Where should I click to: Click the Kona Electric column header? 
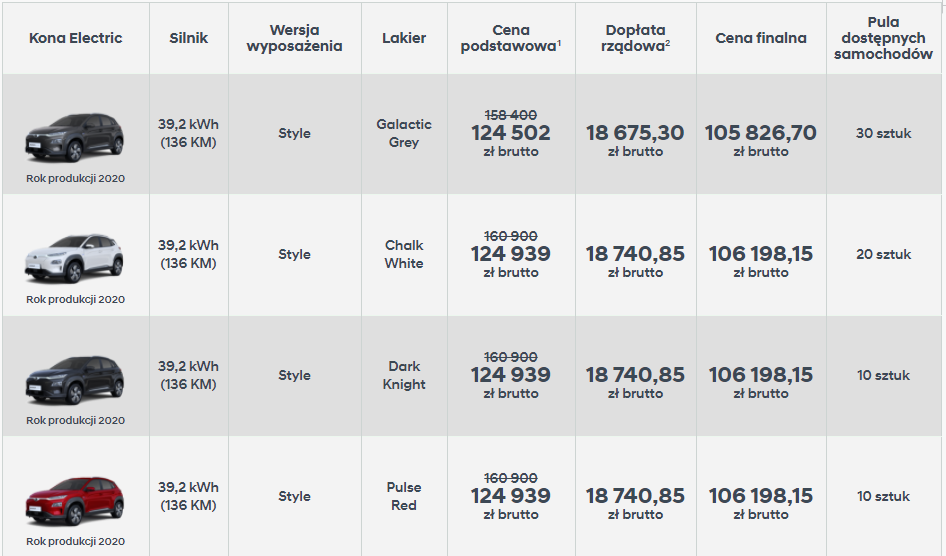76,38
